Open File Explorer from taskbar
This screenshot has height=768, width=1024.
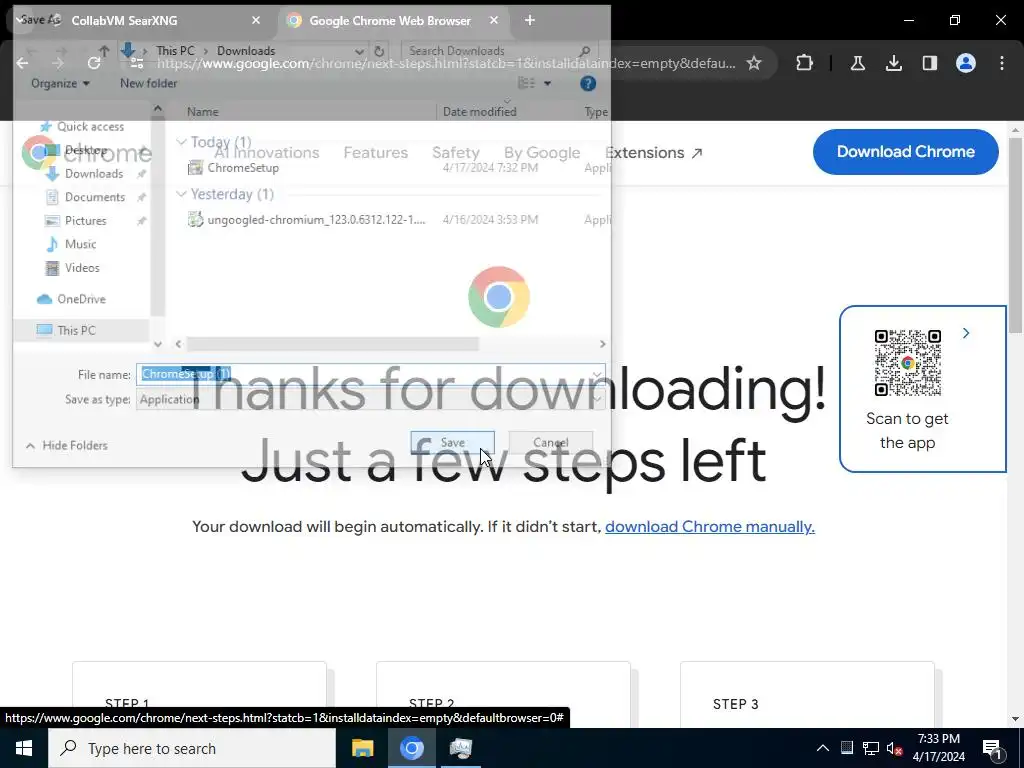(362, 748)
